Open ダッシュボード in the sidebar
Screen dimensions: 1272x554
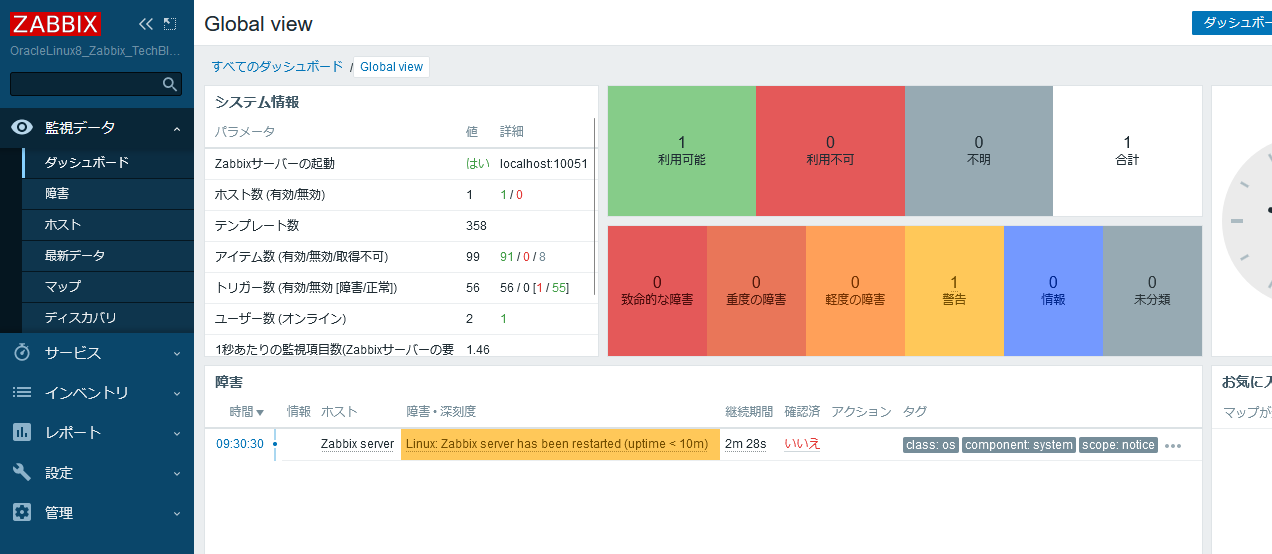(x=108, y=163)
